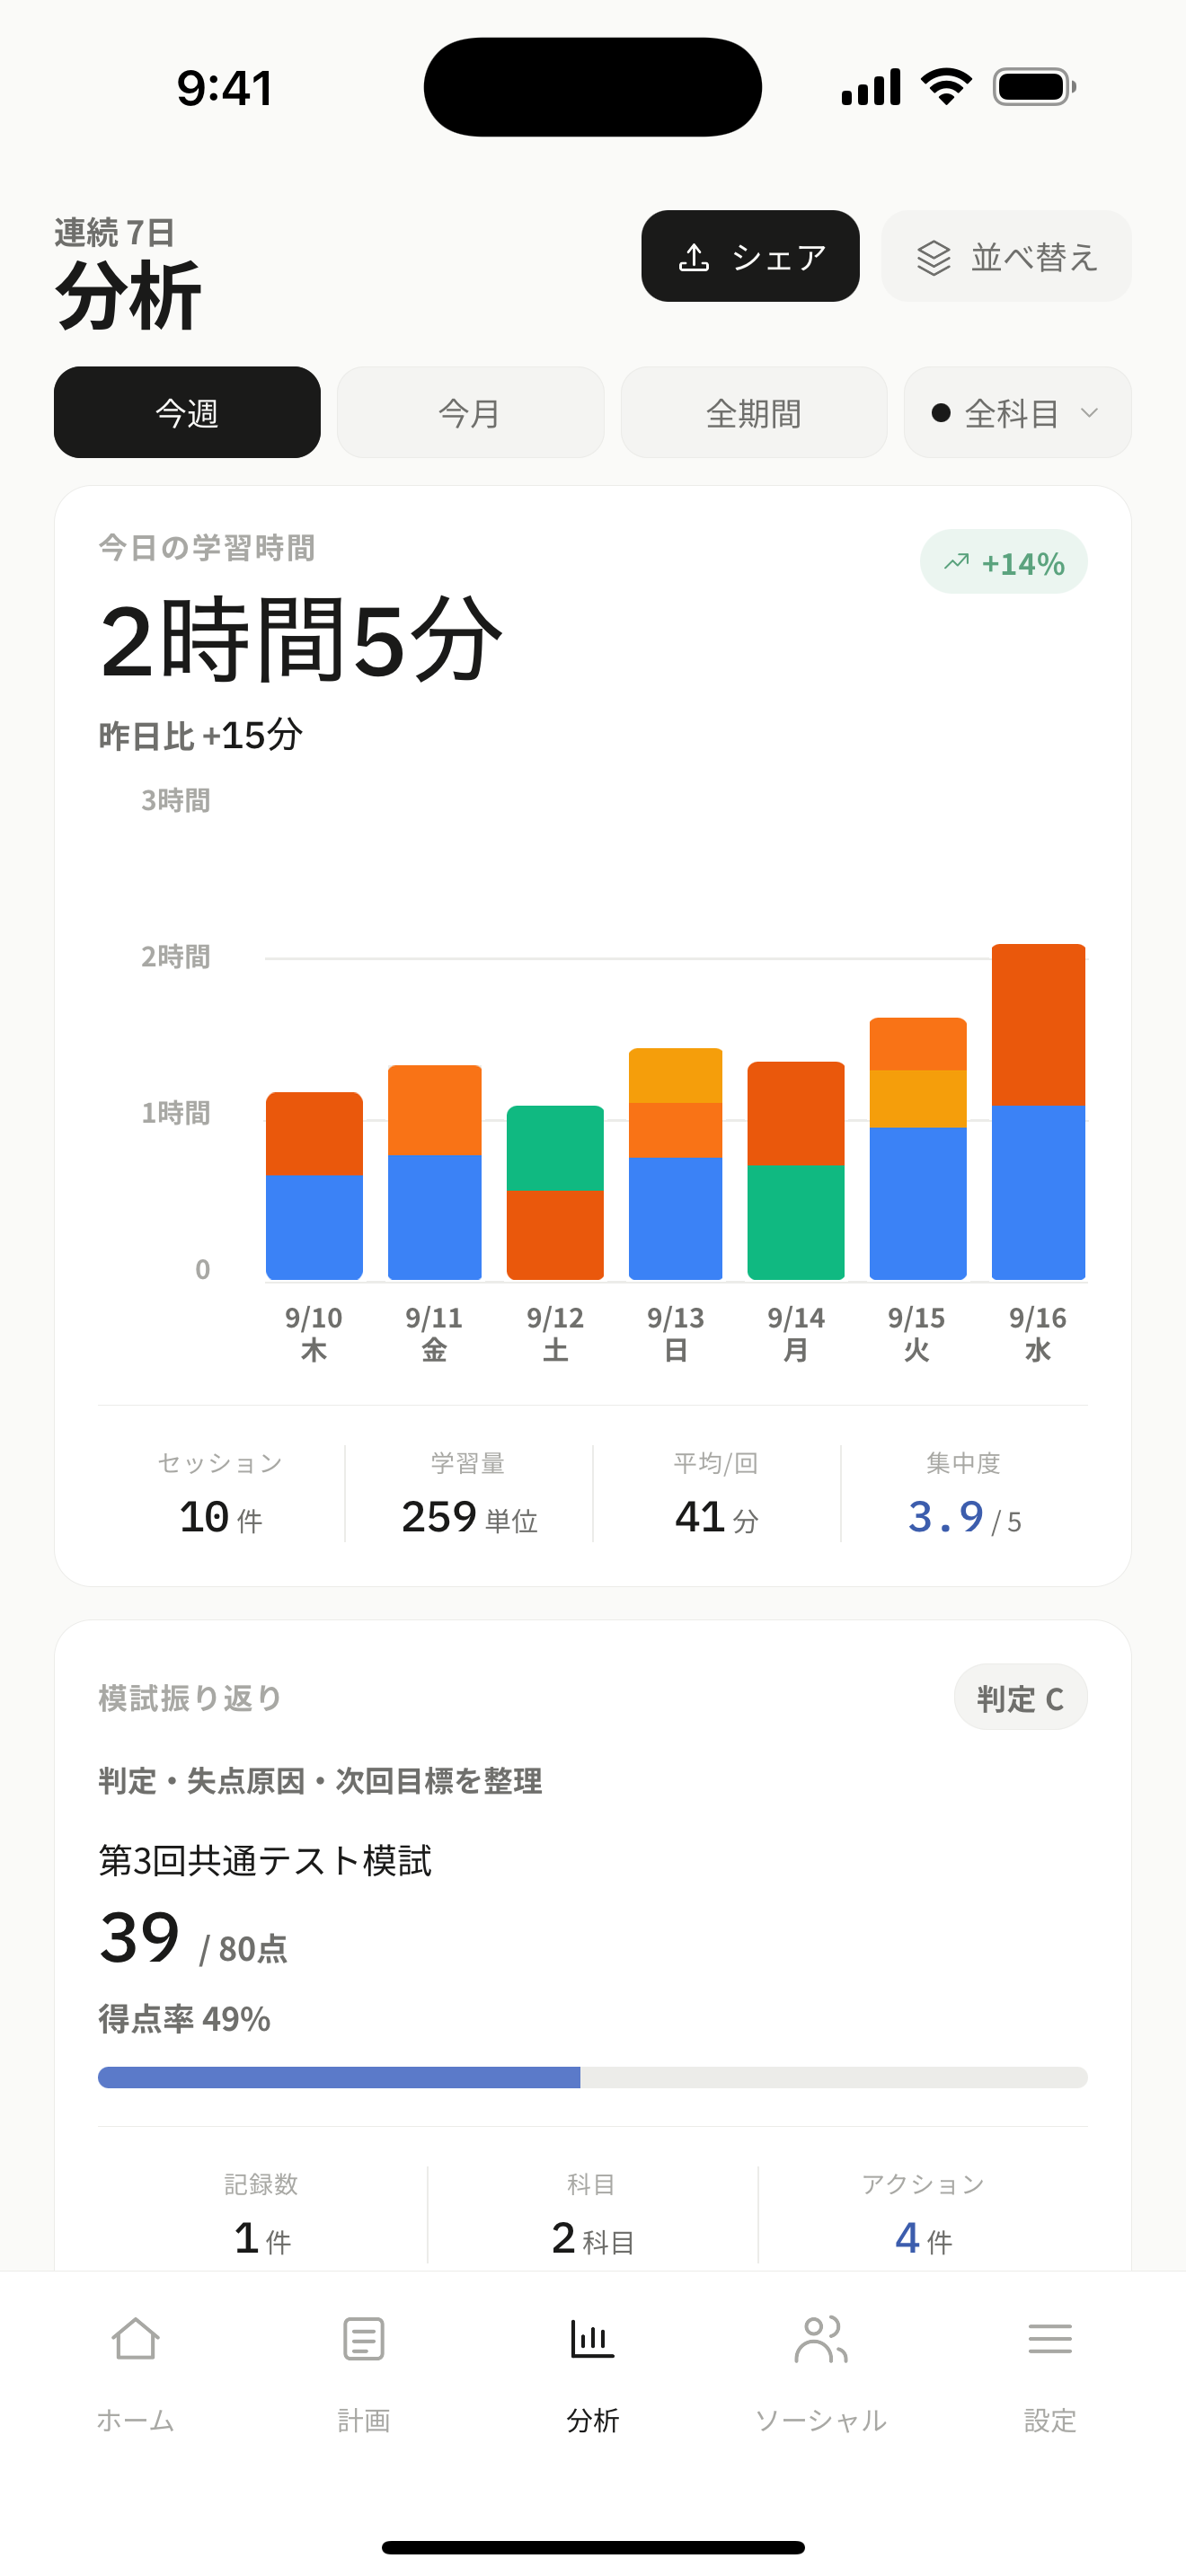Tap the +14% trend badge

click(1003, 562)
